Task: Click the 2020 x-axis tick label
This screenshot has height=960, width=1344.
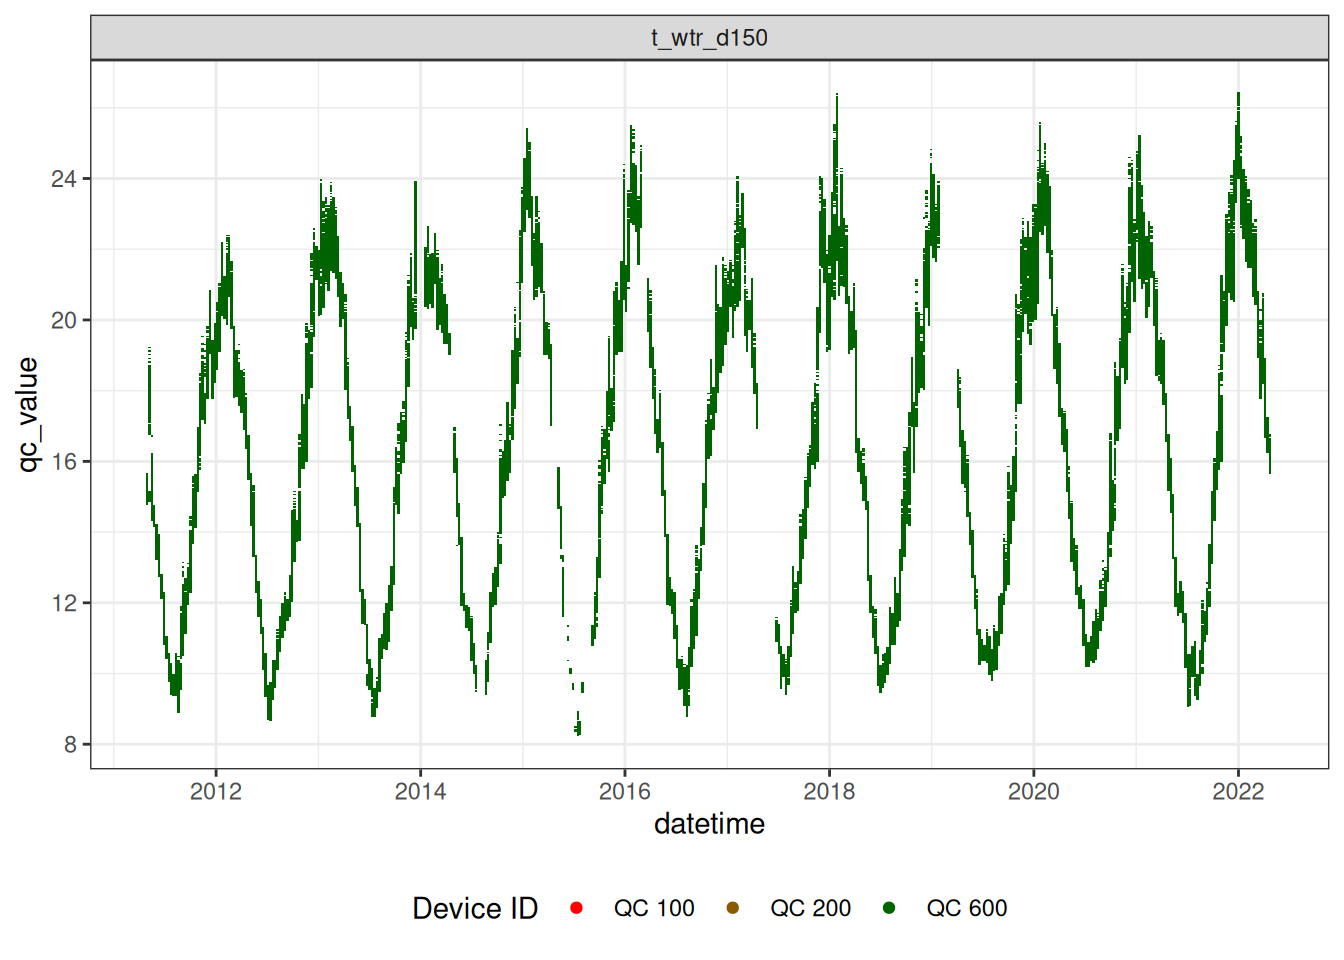Action: (x=1033, y=792)
